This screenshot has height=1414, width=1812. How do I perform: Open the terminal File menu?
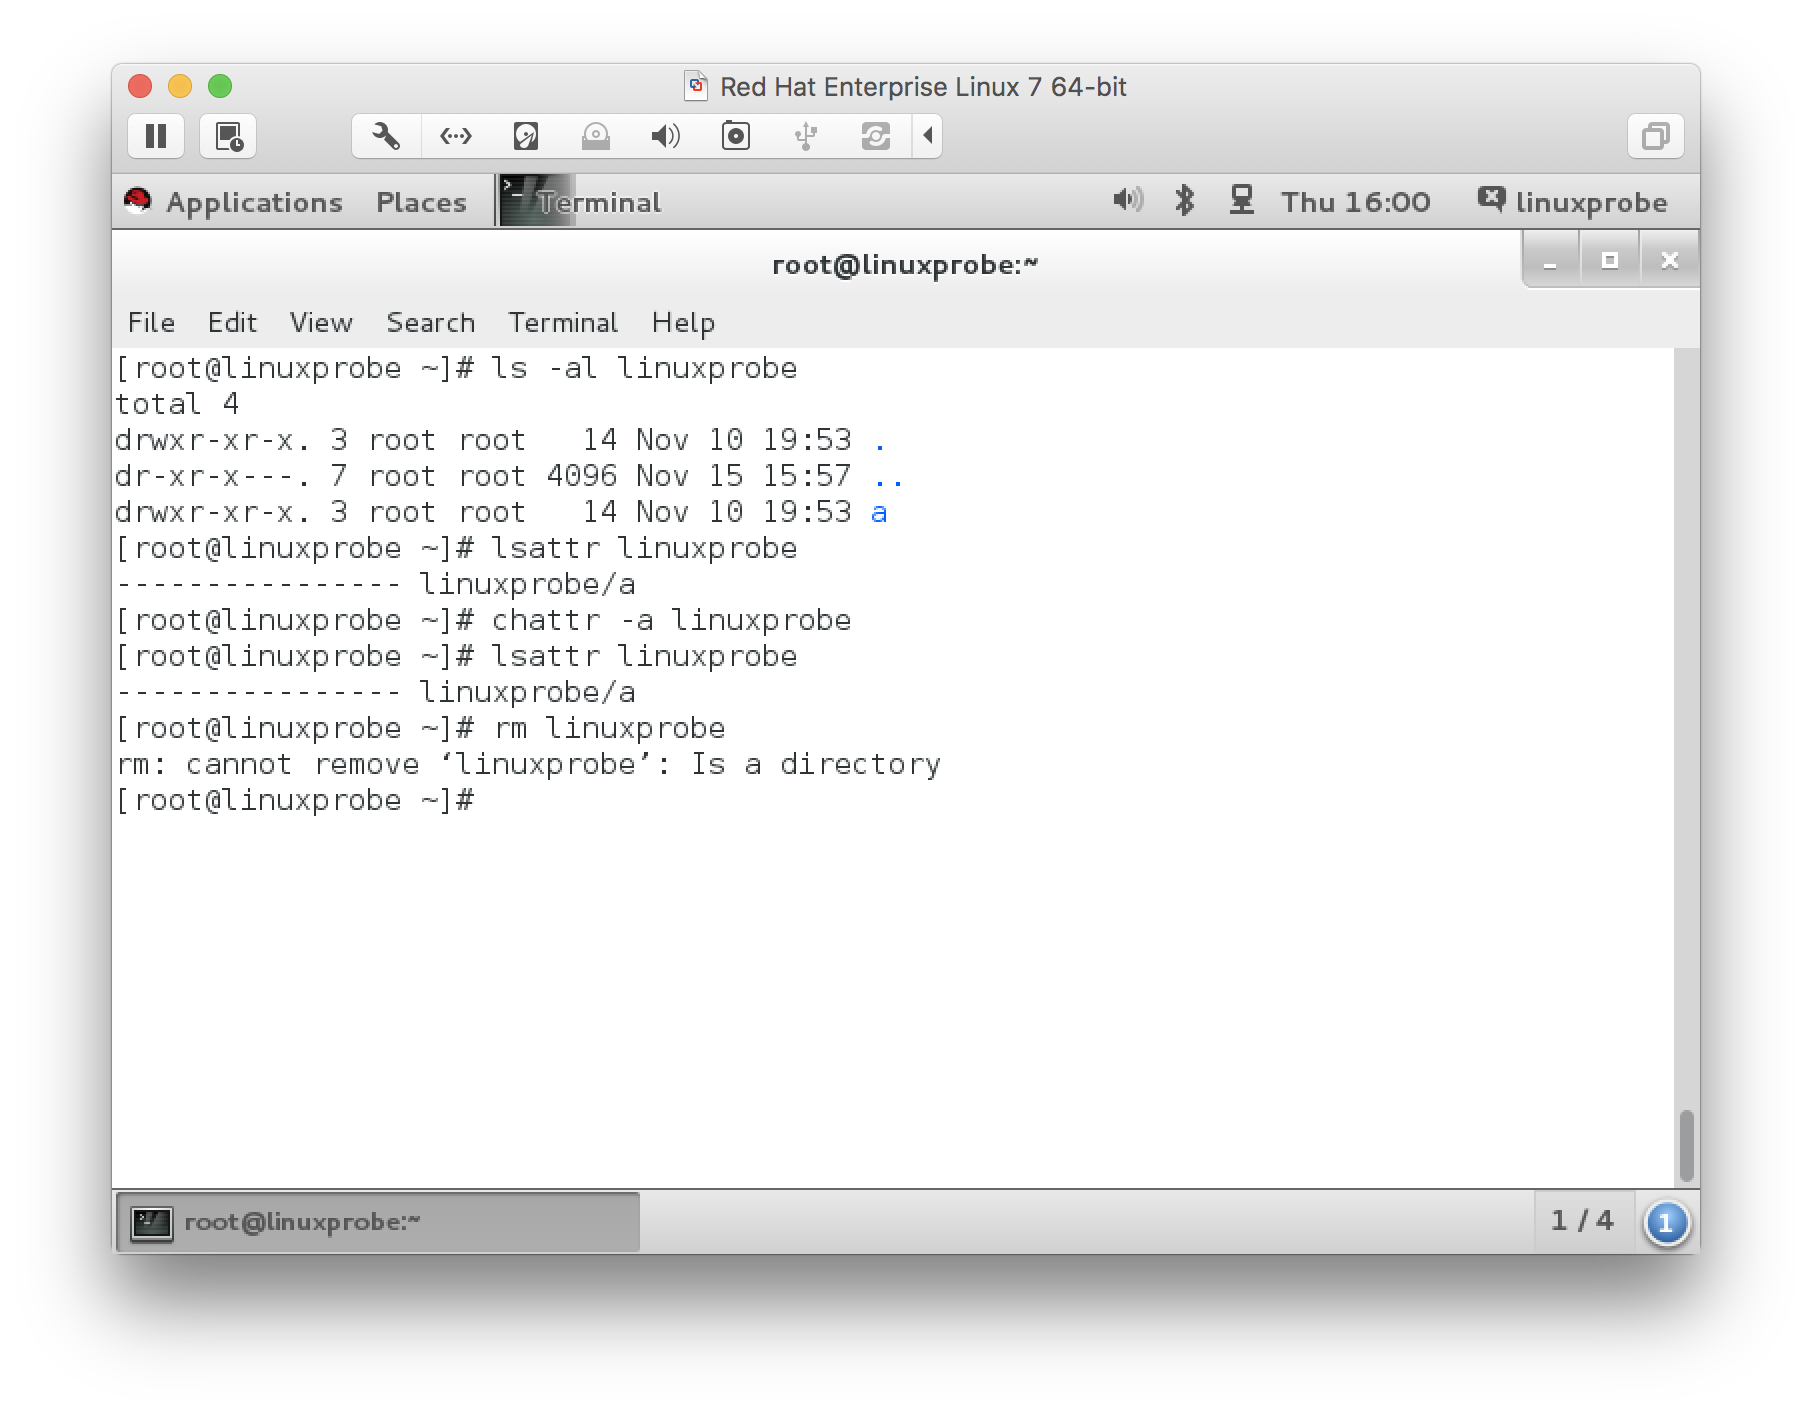pos(151,323)
